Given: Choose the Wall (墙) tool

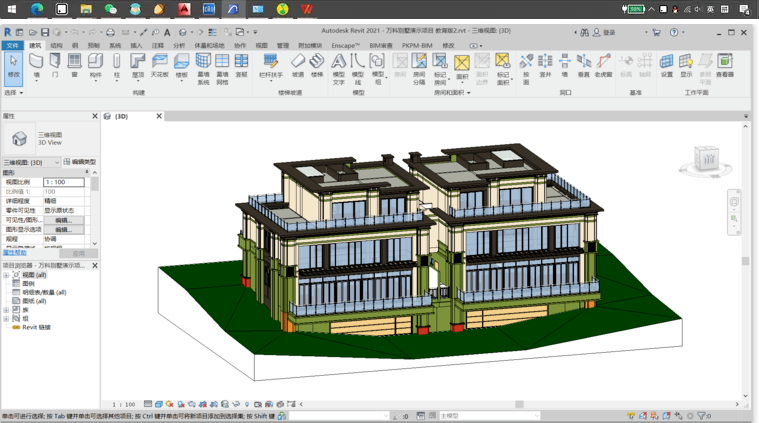Looking at the screenshot, I should click(x=36, y=65).
